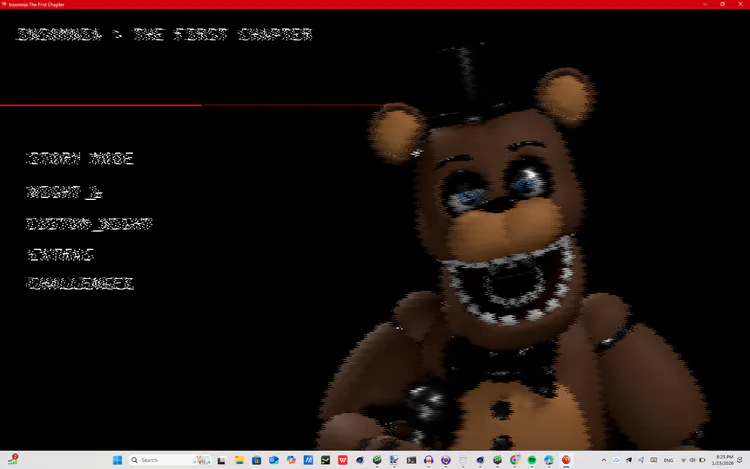The width and height of the screenshot is (750, 469).
Task: Open the blue cloud tray icon
Action: tap(616, 460)
